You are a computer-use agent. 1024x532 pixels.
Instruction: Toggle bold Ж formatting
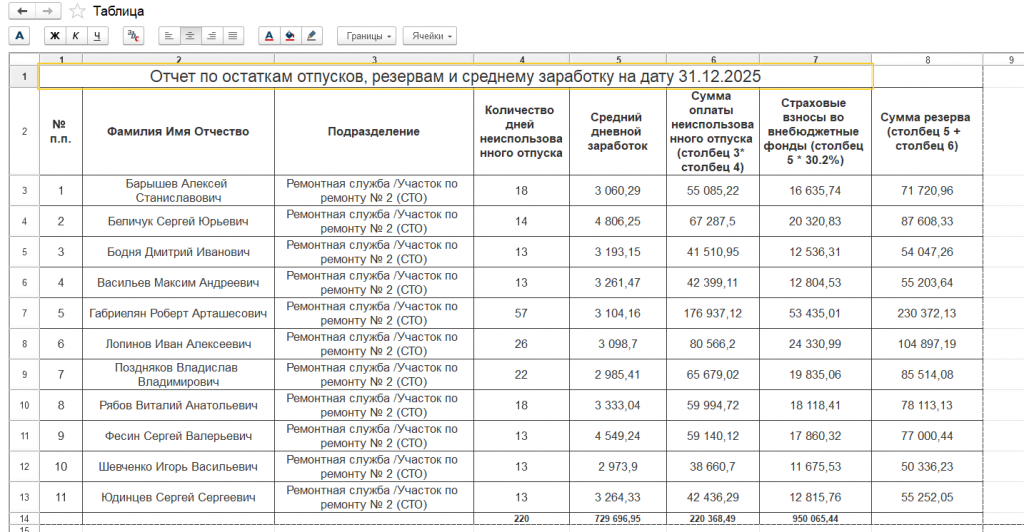pyautogui.click(x=55, y=36)
